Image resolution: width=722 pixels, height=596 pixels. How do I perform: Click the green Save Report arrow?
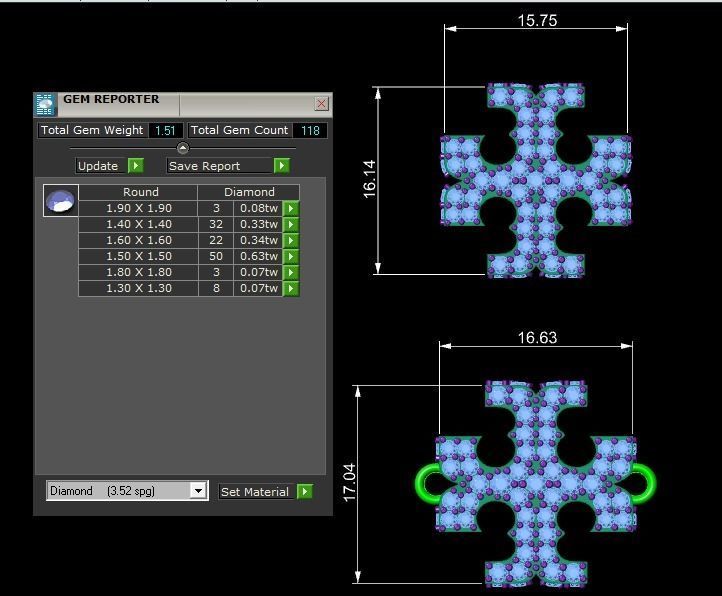coord(282,165)
